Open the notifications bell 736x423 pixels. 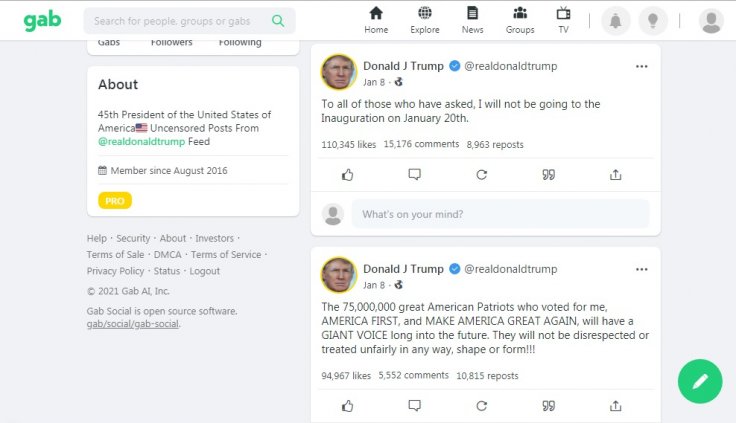[615, 21]
